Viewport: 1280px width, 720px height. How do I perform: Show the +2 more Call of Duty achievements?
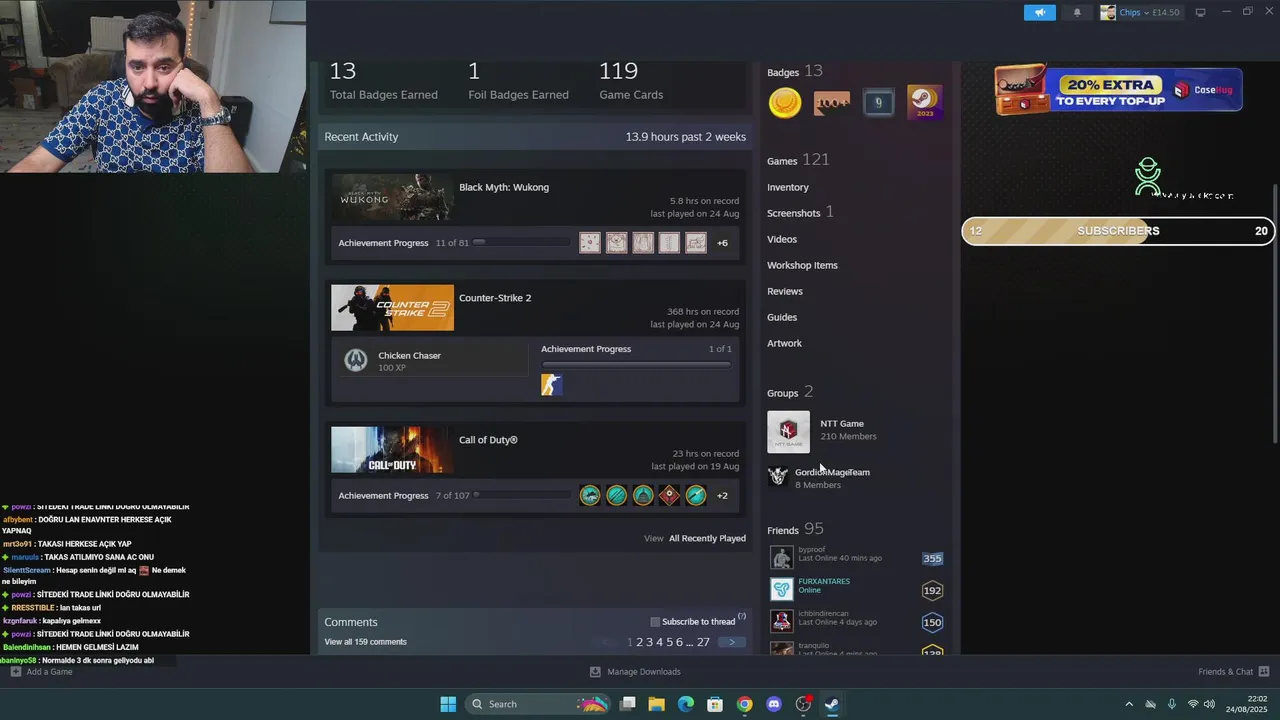(x=722, y=495)
